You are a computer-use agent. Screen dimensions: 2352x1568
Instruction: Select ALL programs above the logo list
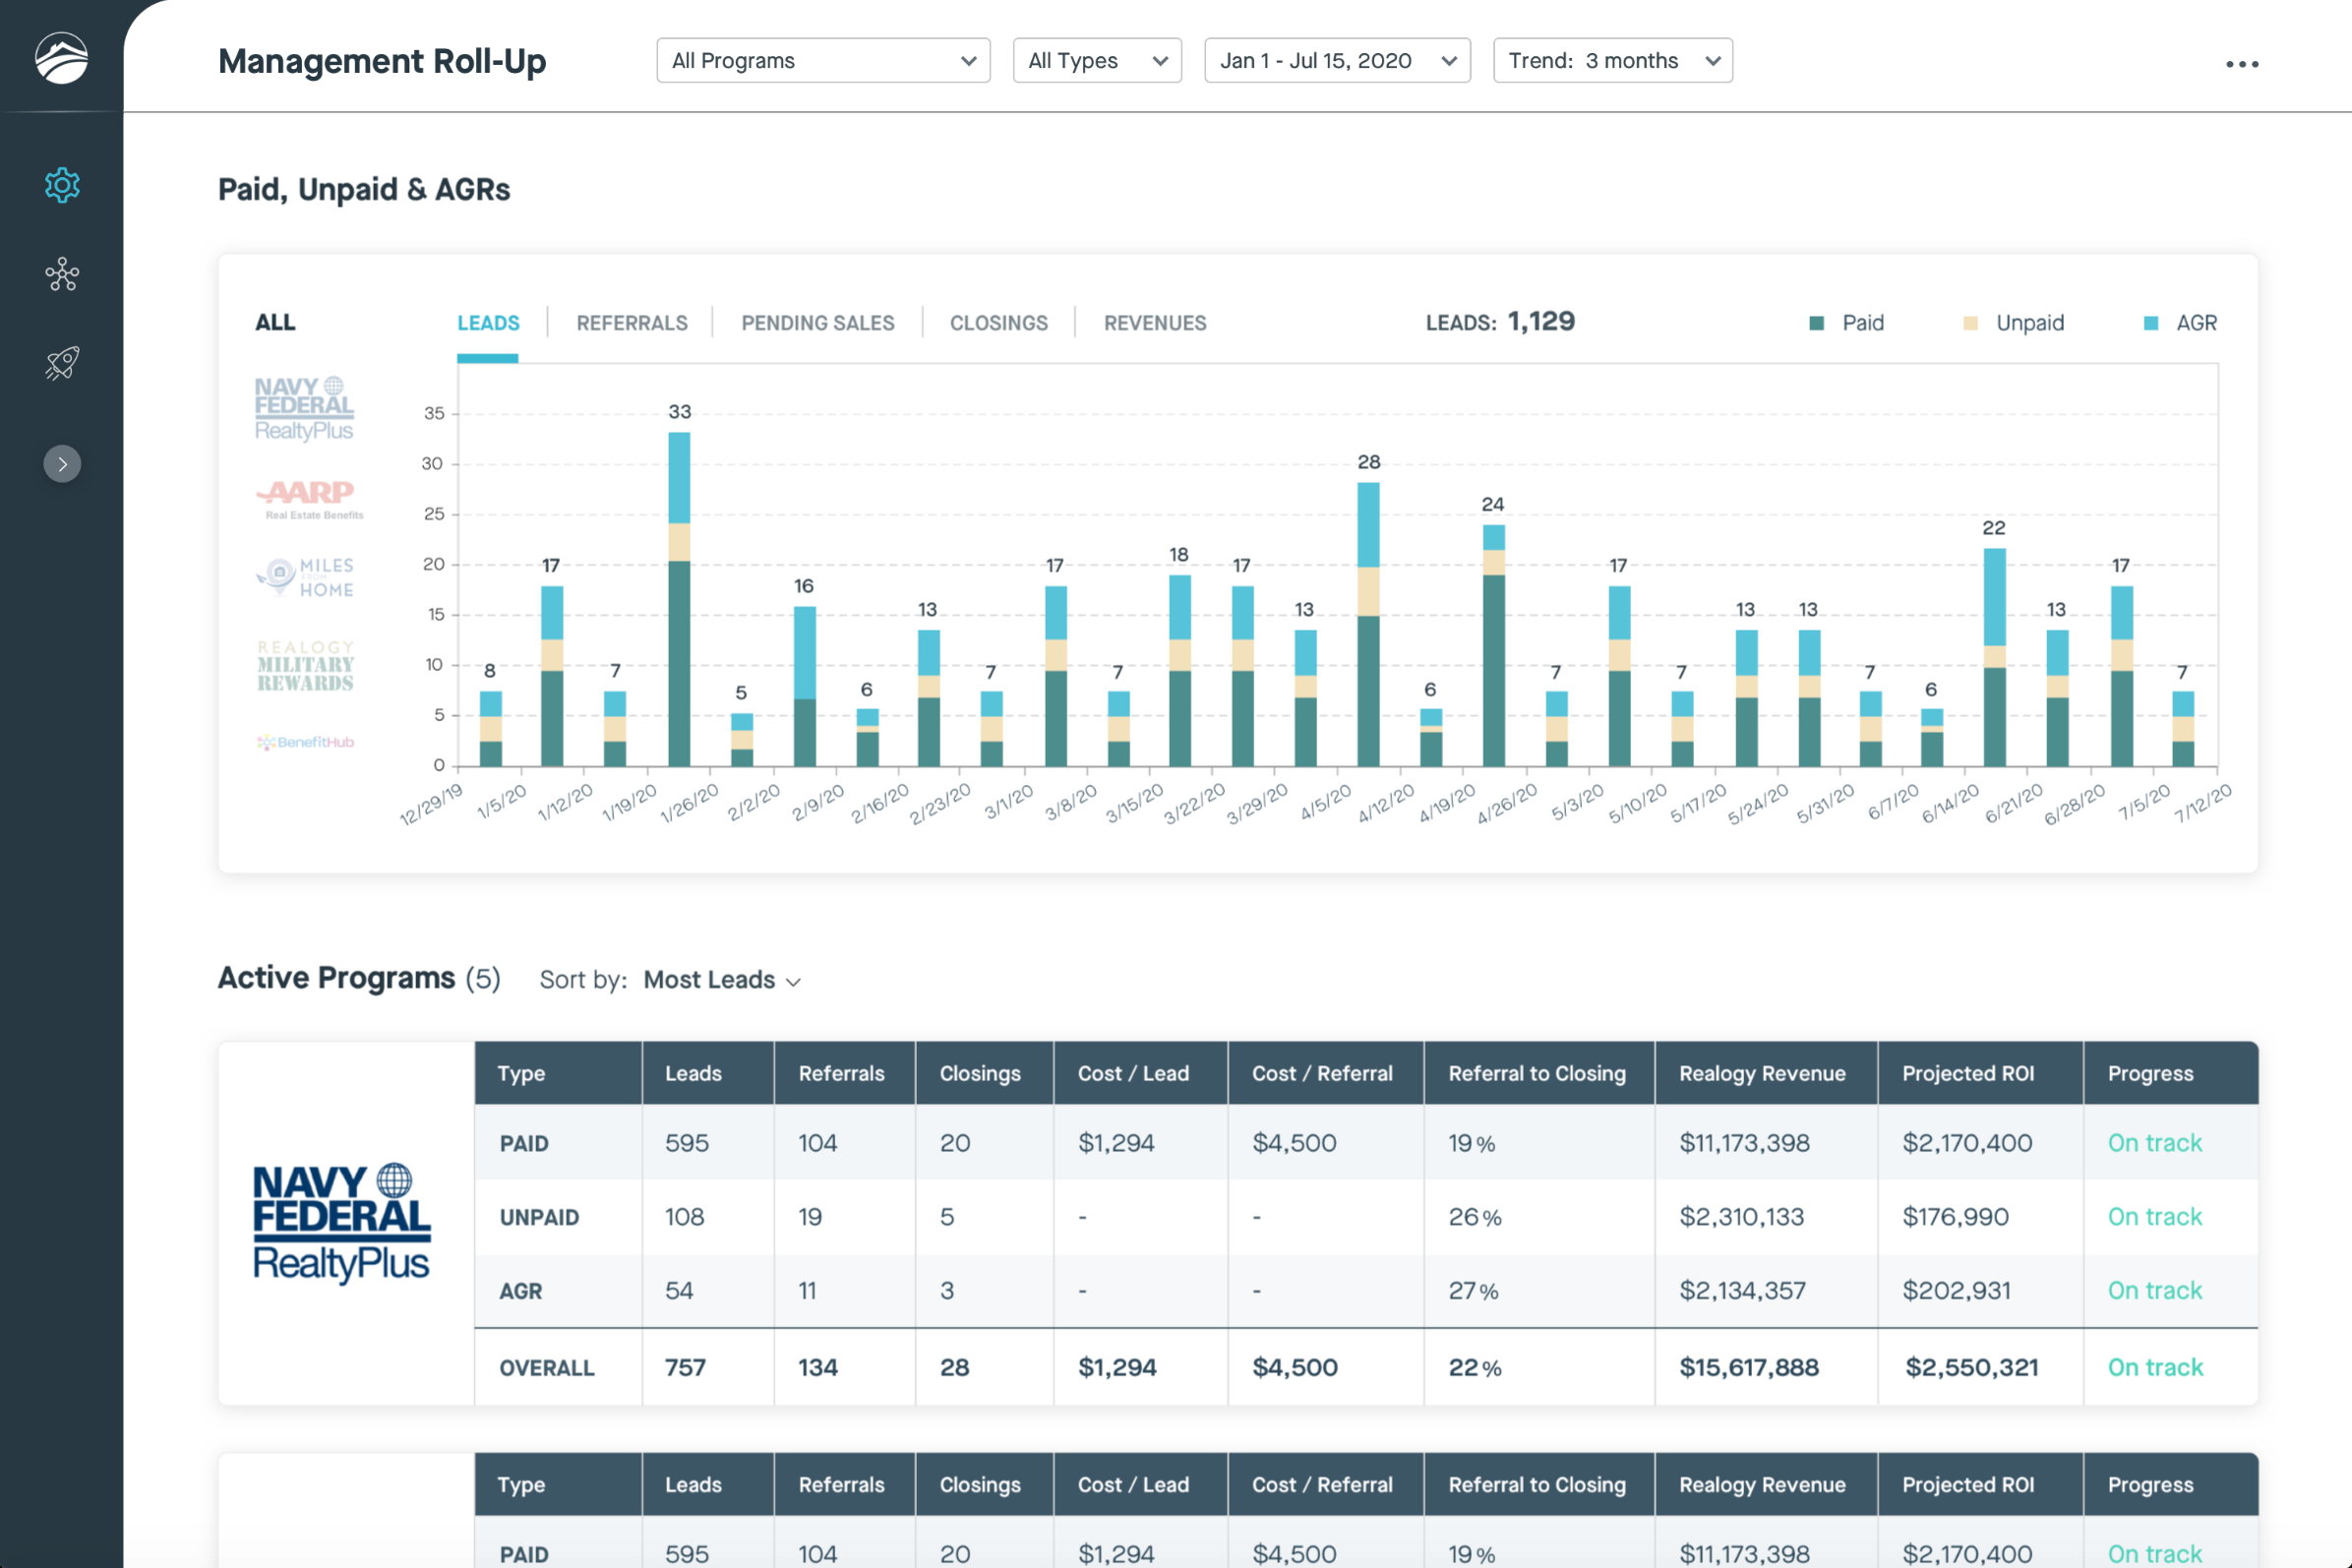(275, 323)
